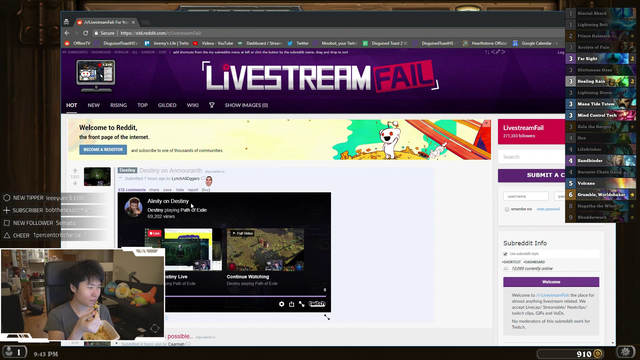The image size is (640, 360).
Task: Toggle SHOW IMAGES in the tab bar
Action: [x=246, y=105]
